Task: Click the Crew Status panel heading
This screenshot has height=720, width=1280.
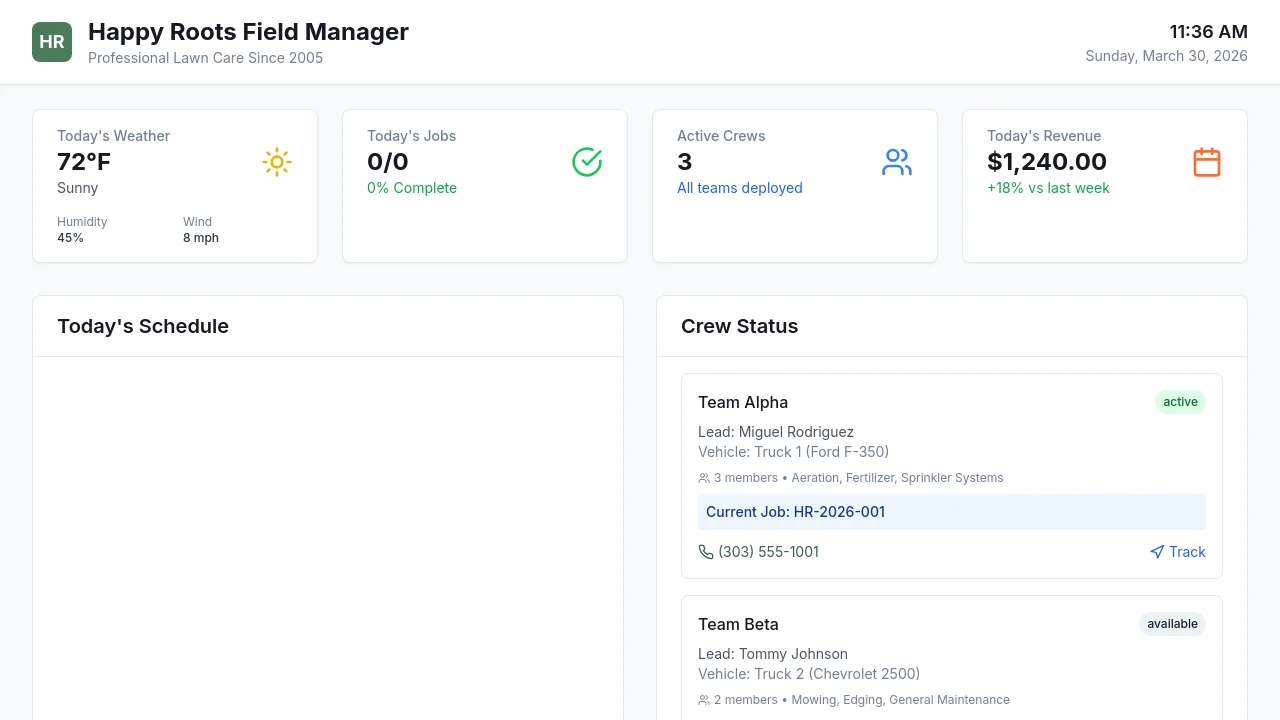Action: tap(739, 326)
